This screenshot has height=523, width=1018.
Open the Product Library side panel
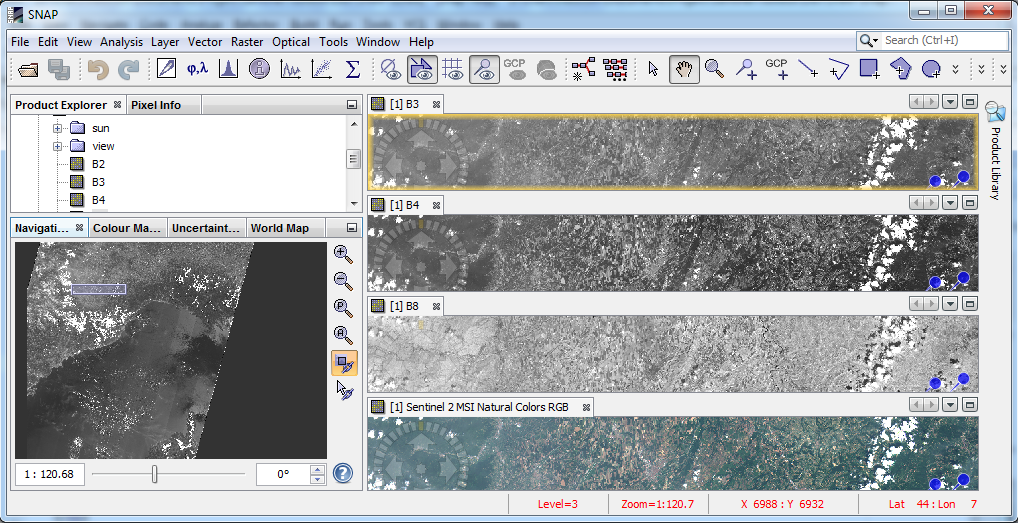point(994,150)
